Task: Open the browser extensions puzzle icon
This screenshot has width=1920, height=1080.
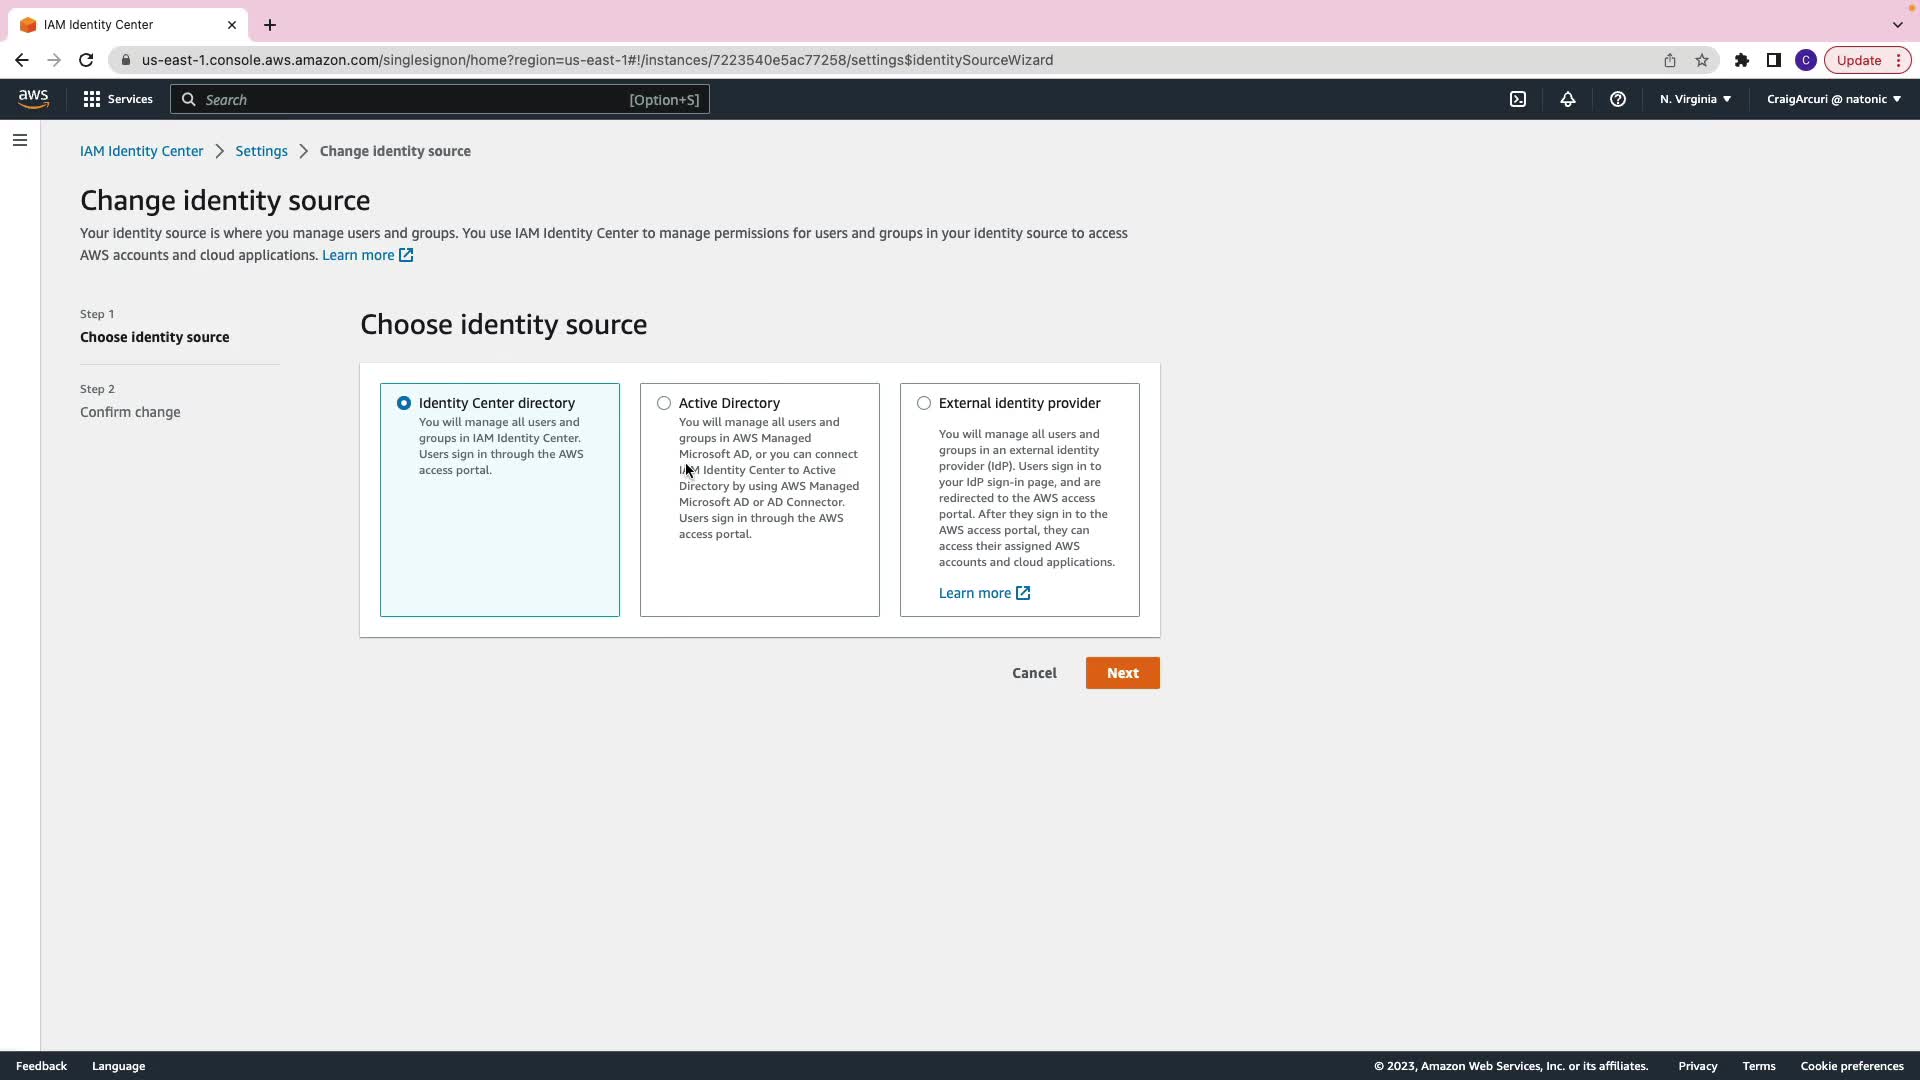Action: pyautogui.click(x=1742, y=60)
